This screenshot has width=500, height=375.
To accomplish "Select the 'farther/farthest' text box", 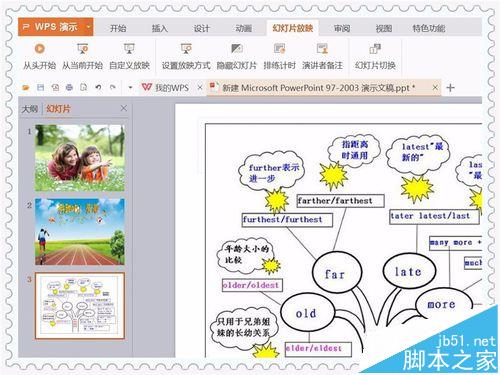I will (x=340, y=201).
